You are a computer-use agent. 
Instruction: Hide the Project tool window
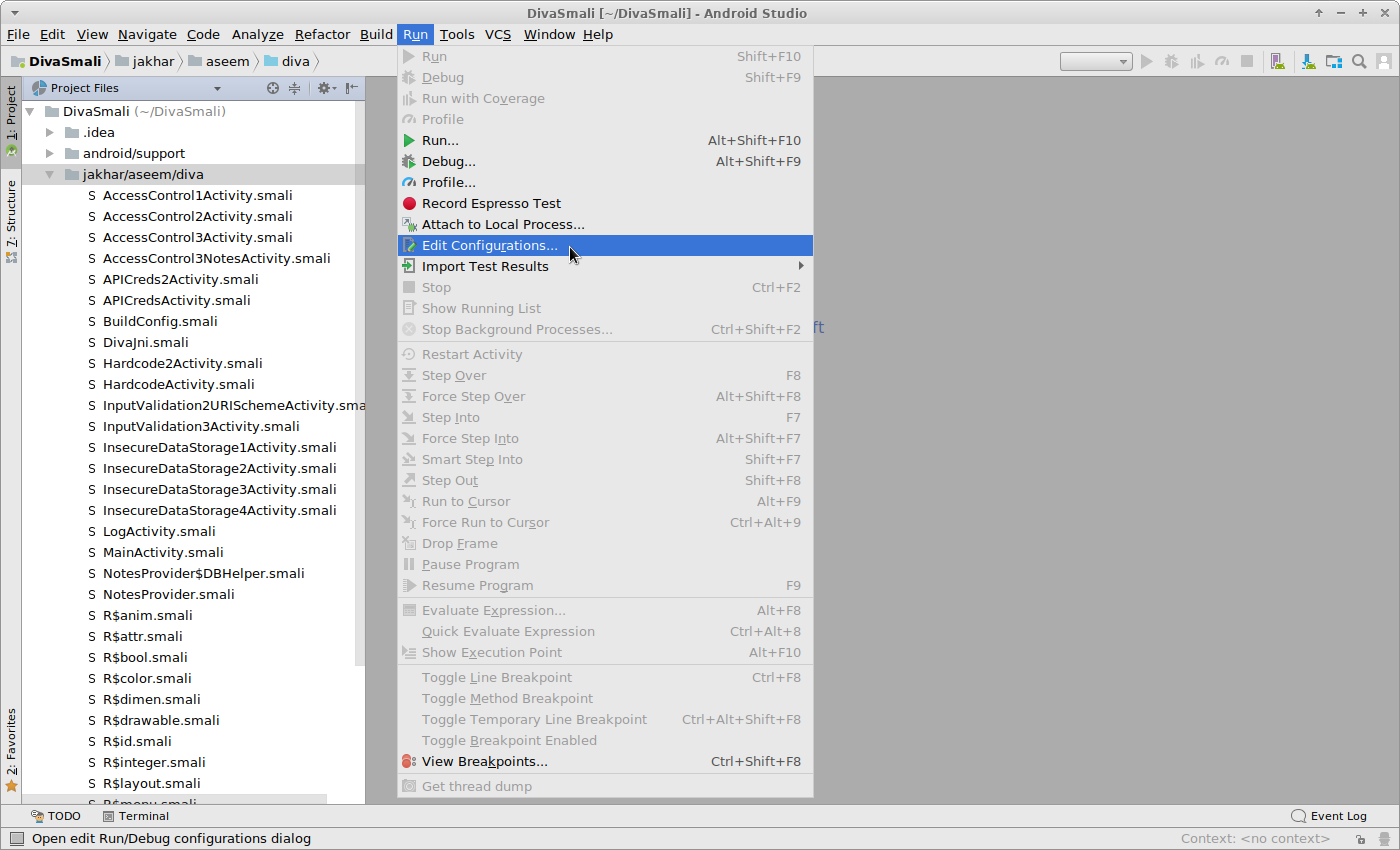coord(351,88)
